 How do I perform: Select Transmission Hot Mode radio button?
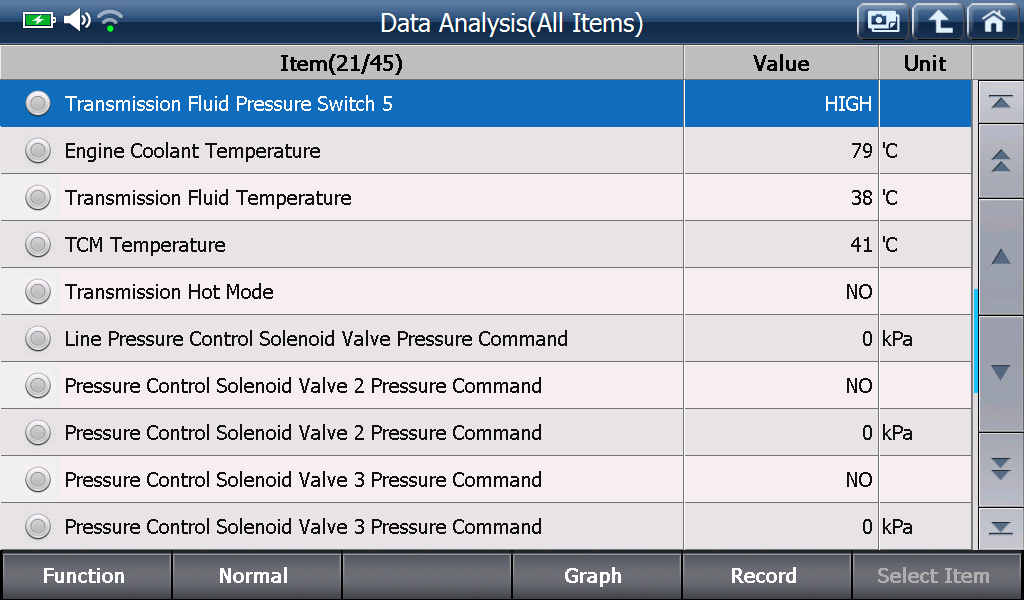point(38,292)
